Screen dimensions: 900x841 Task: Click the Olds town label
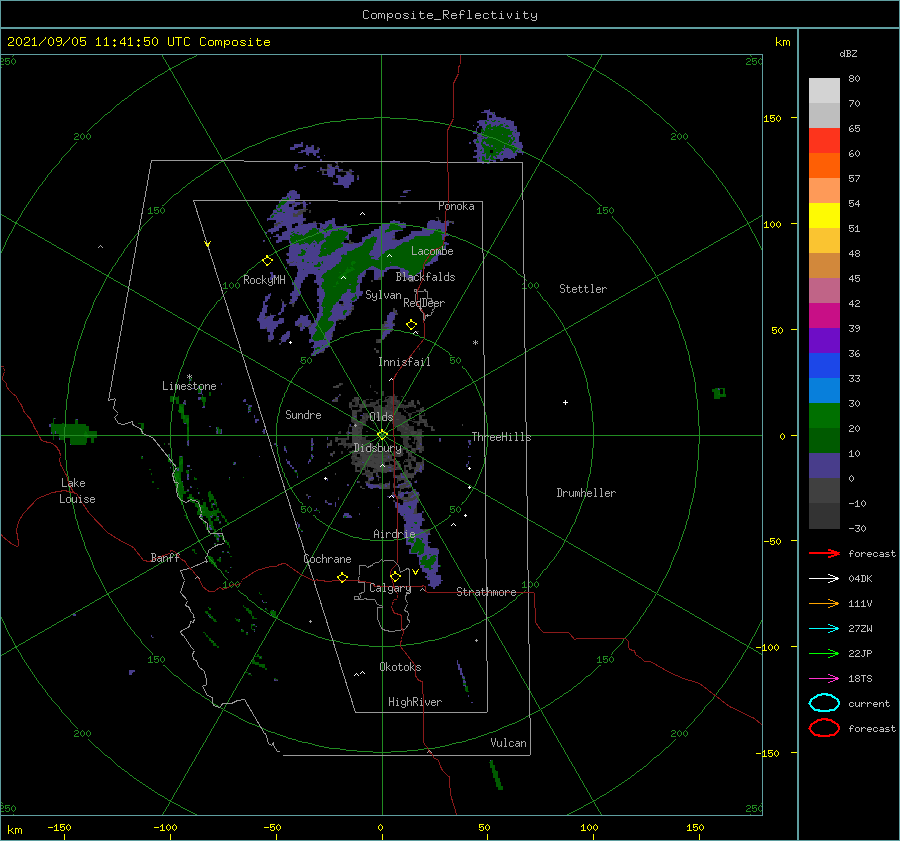click(x=381, y=417)
